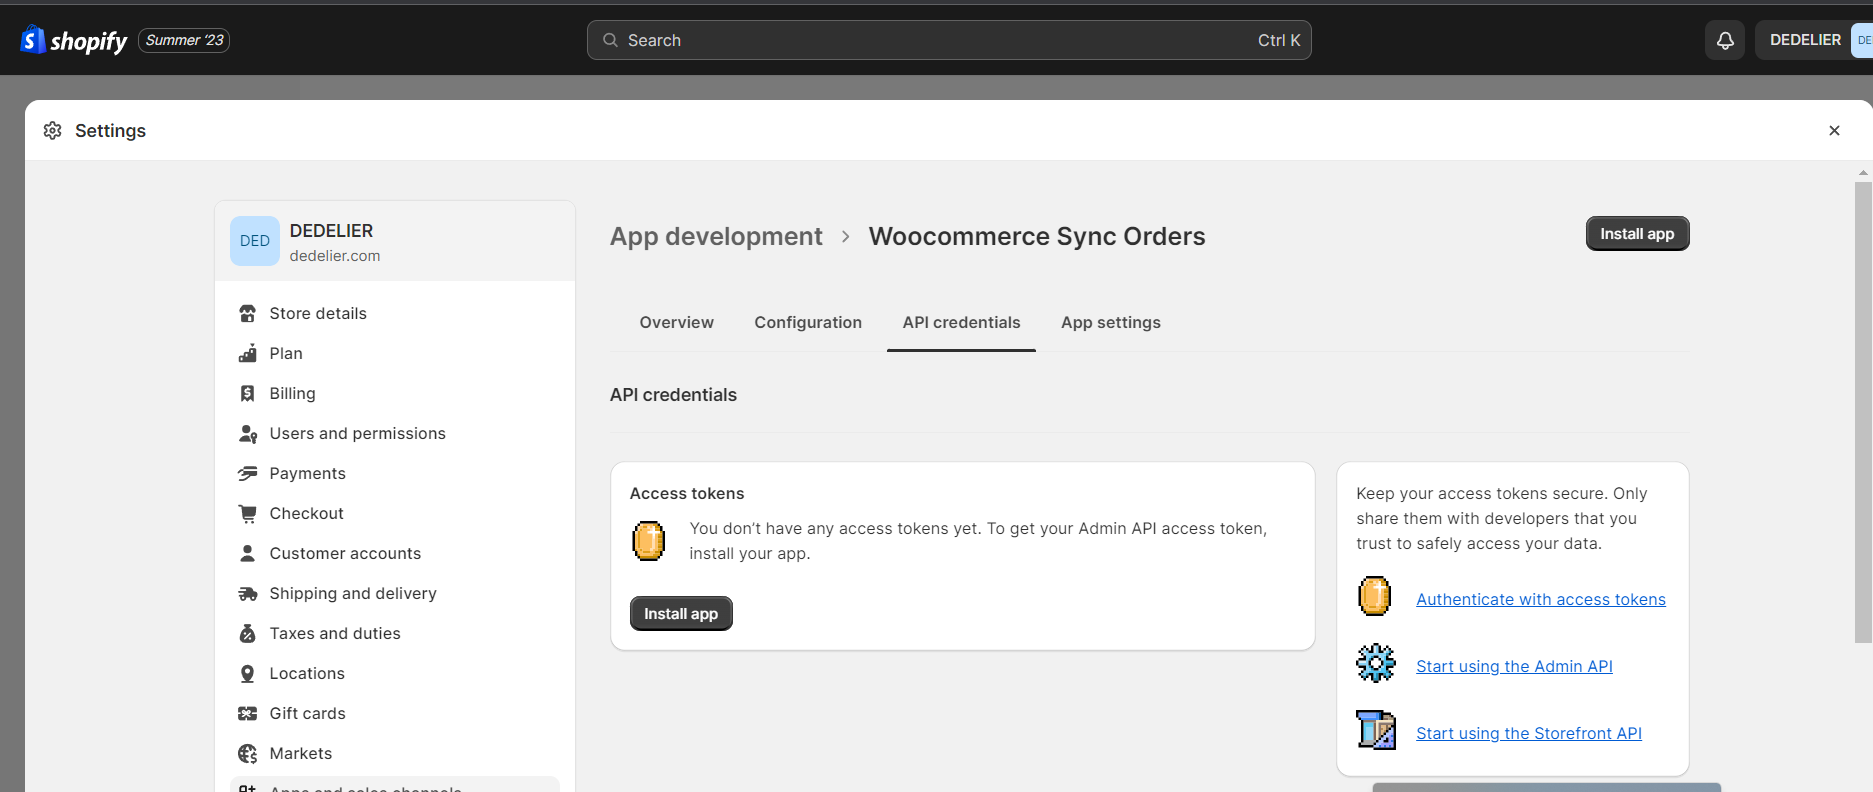Open notifications bell icon
1873x792 pixels.
coord(1725,40)
